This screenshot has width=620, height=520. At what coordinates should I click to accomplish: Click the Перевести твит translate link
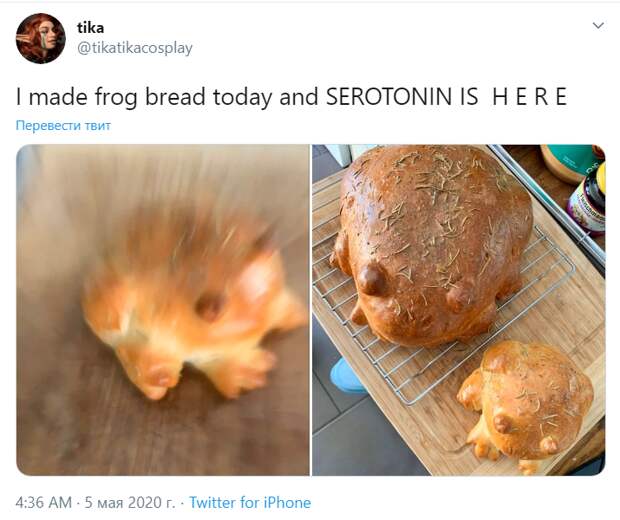coord(63,125)
